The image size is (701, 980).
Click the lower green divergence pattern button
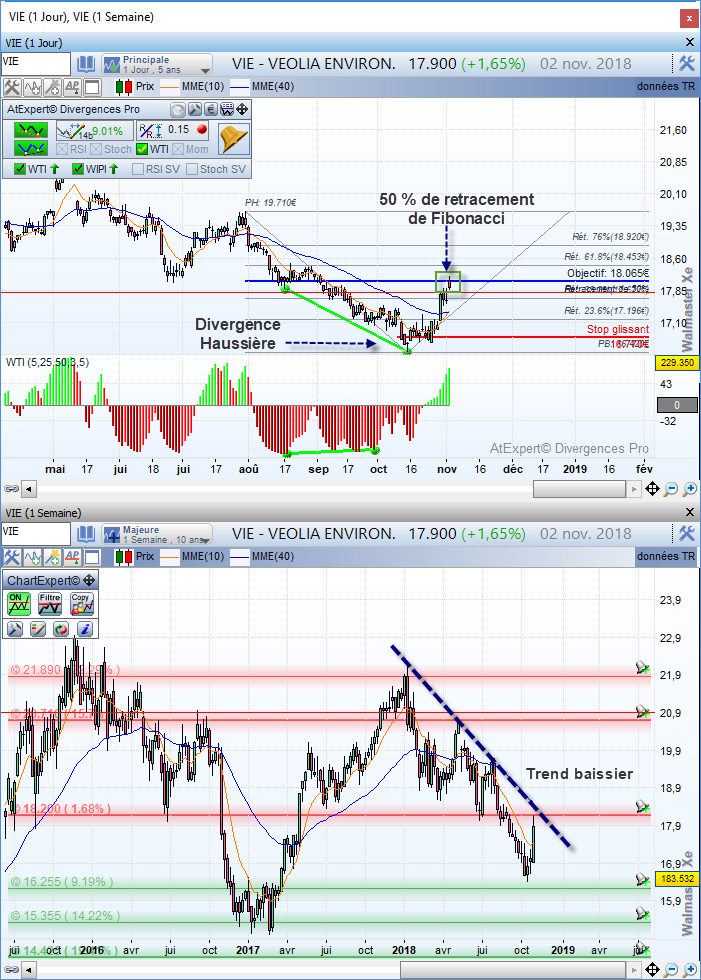pyautogui.click(x=31, y=148)
